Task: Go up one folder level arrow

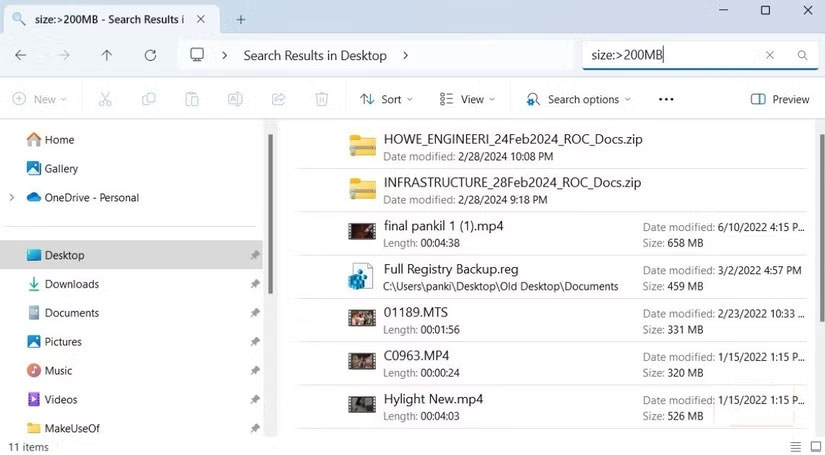Action: pyautogui.click(x=107, y=55)
